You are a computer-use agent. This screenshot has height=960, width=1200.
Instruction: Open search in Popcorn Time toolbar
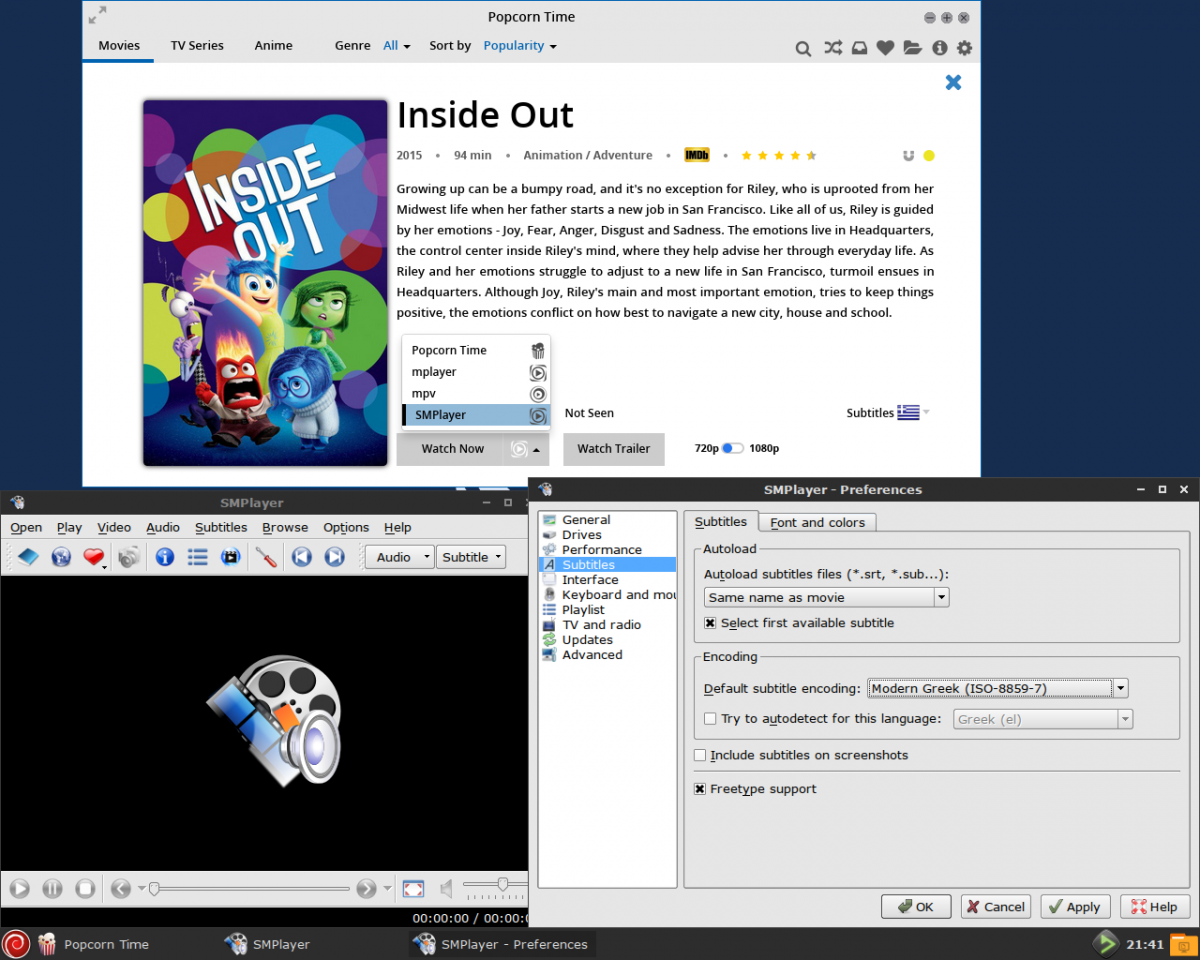pyautogui.click(x=803, y=48)
